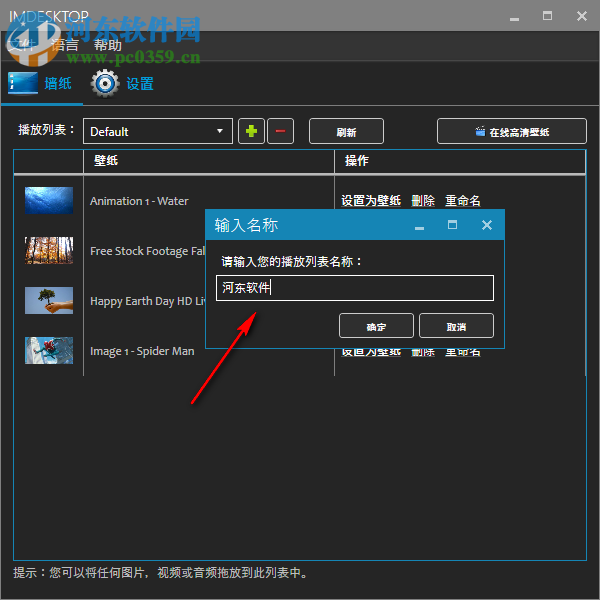Cancel the dialog with 取消 button

coord(456,326)
